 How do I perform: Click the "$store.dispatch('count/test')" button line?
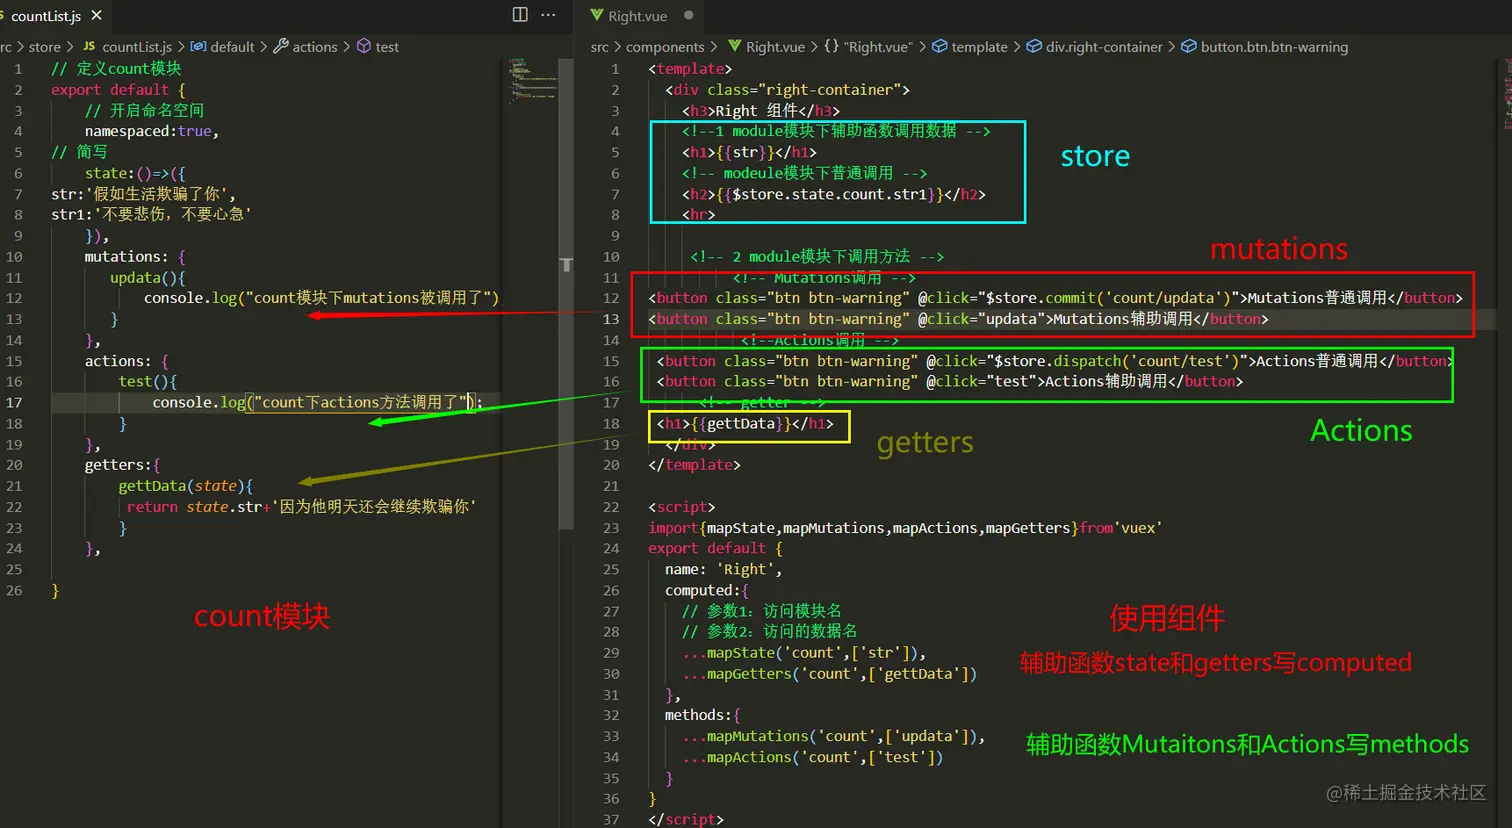coord(1055,361)
